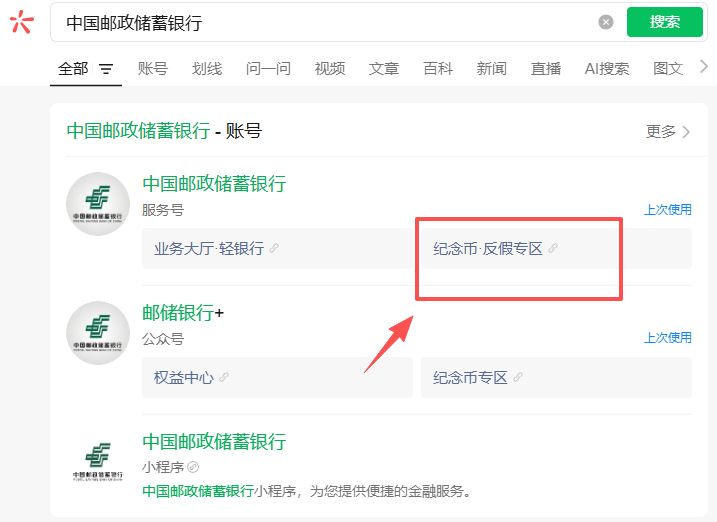Screen dimensions: 717x522
Task: Open the filter icon next to 全部
Action: click(x=106, y=69)
